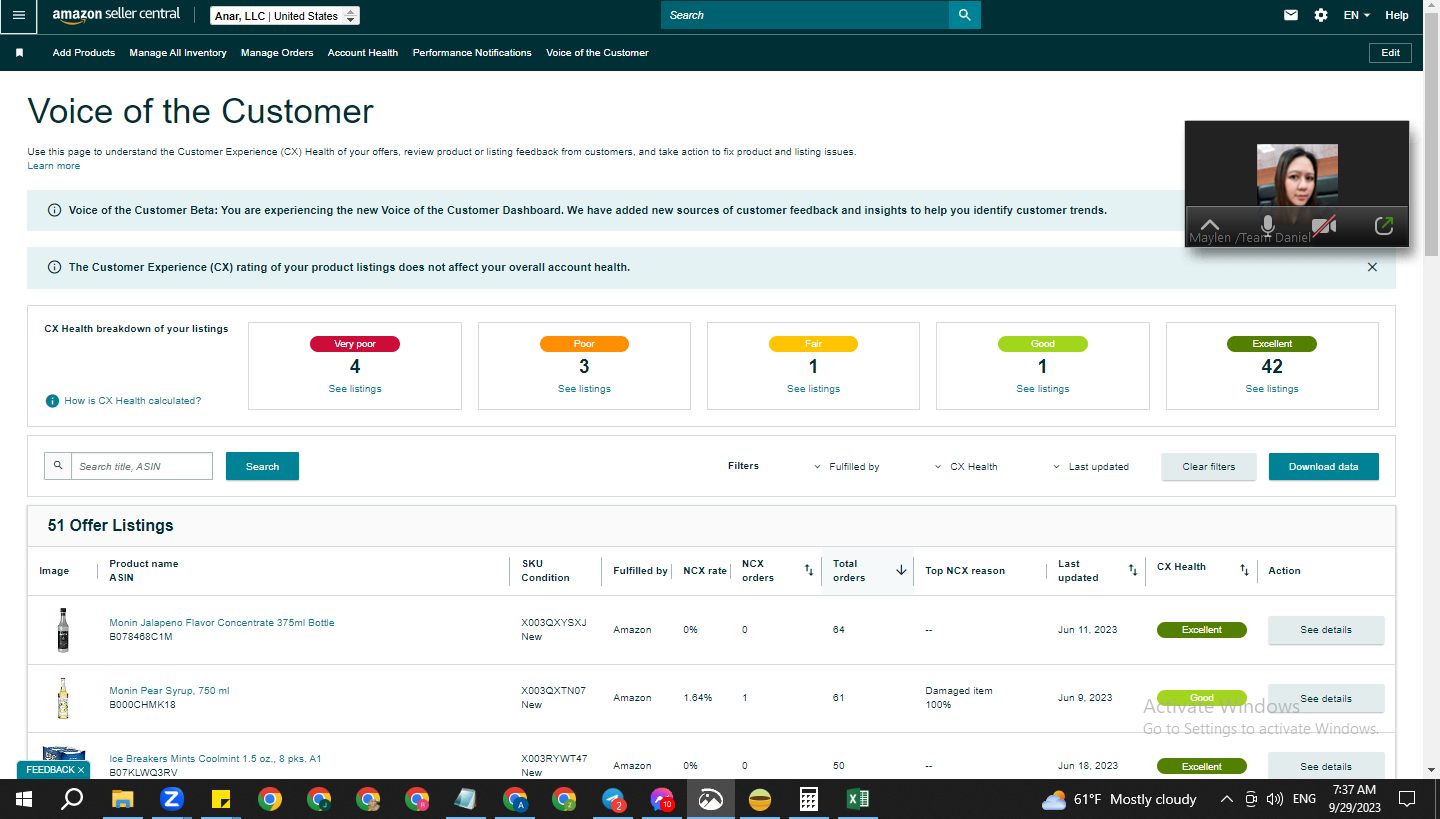1440x819 pixels.
Task: Sort by Last updated column arrows
Action: pyautogui.click(x=1132, y=570)
